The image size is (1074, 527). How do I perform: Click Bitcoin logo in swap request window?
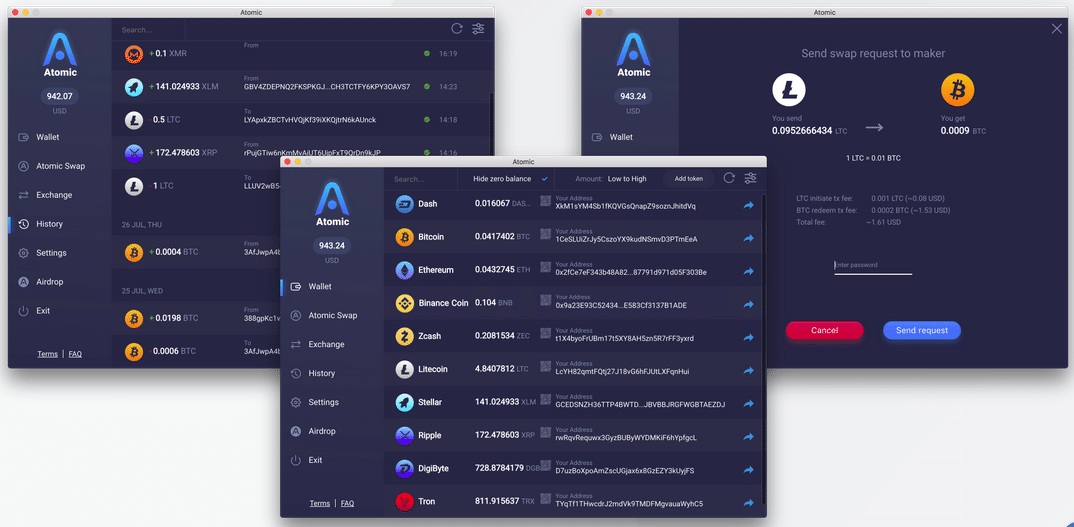958,90
